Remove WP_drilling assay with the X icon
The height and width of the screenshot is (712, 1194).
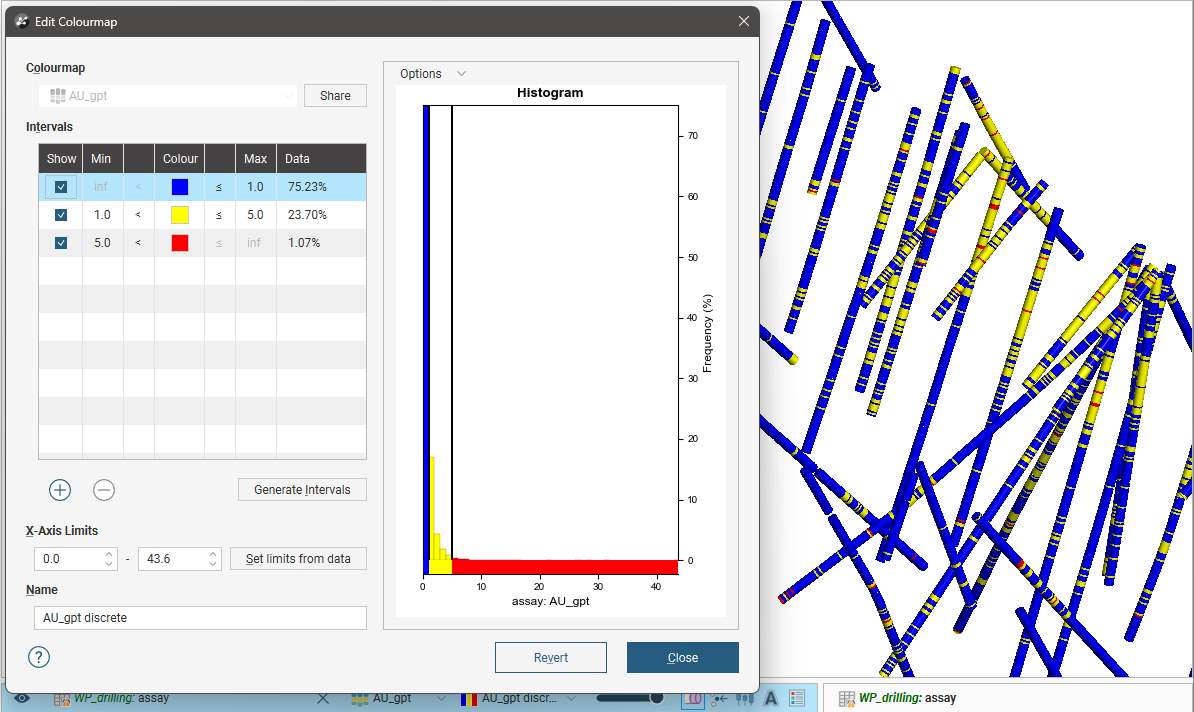click(x=323, y=698)
